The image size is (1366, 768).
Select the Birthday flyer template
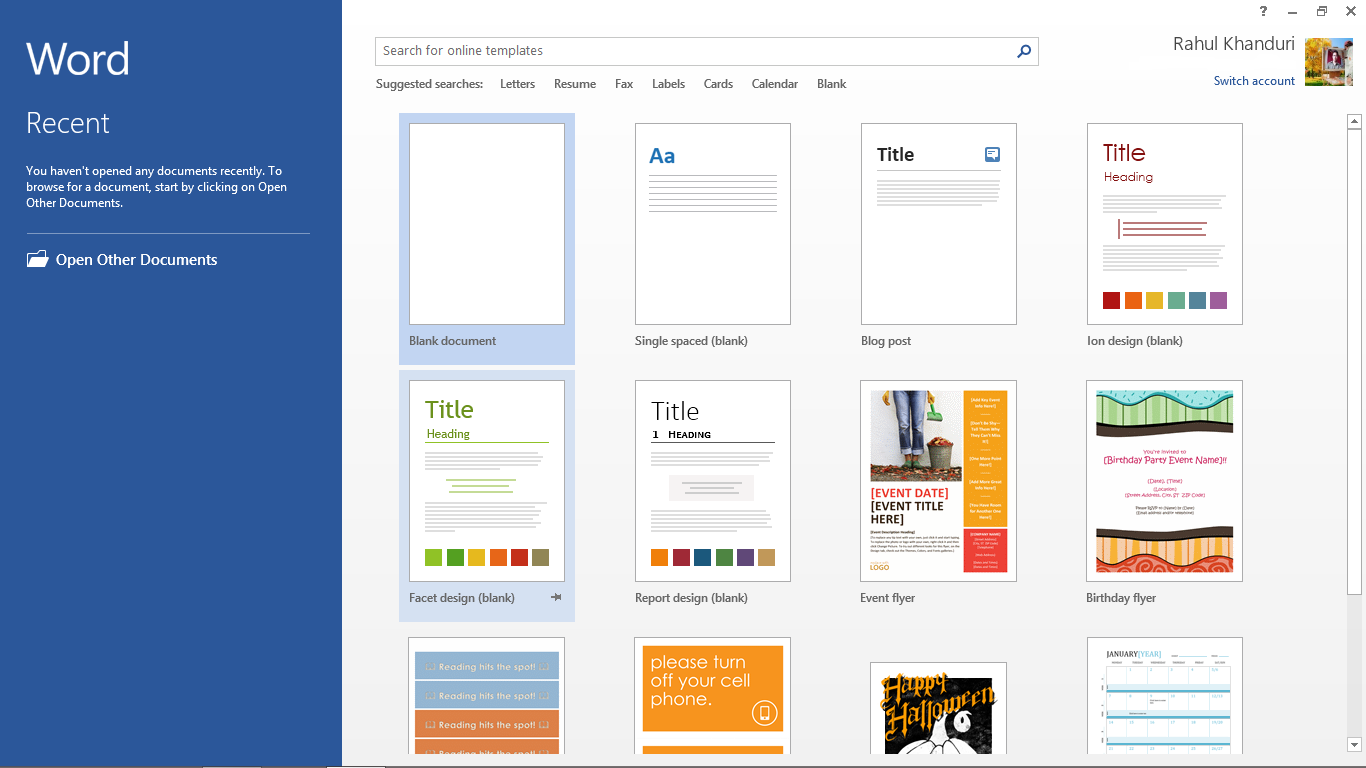click(1165, 481)
